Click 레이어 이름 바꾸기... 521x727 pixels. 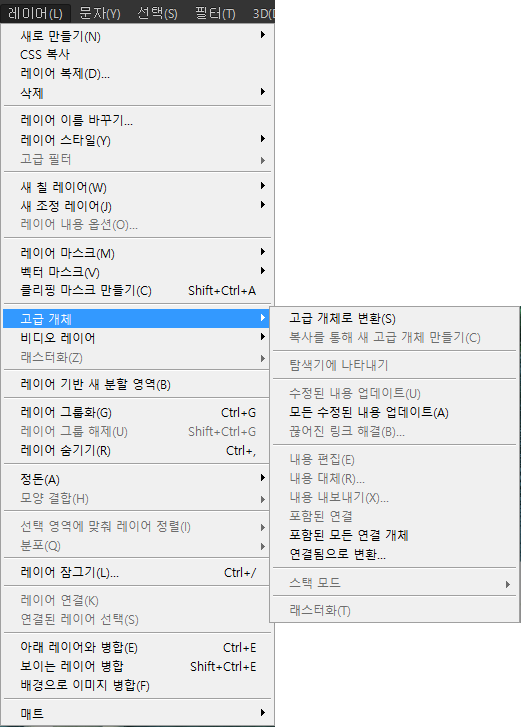[x=137, y=121]
